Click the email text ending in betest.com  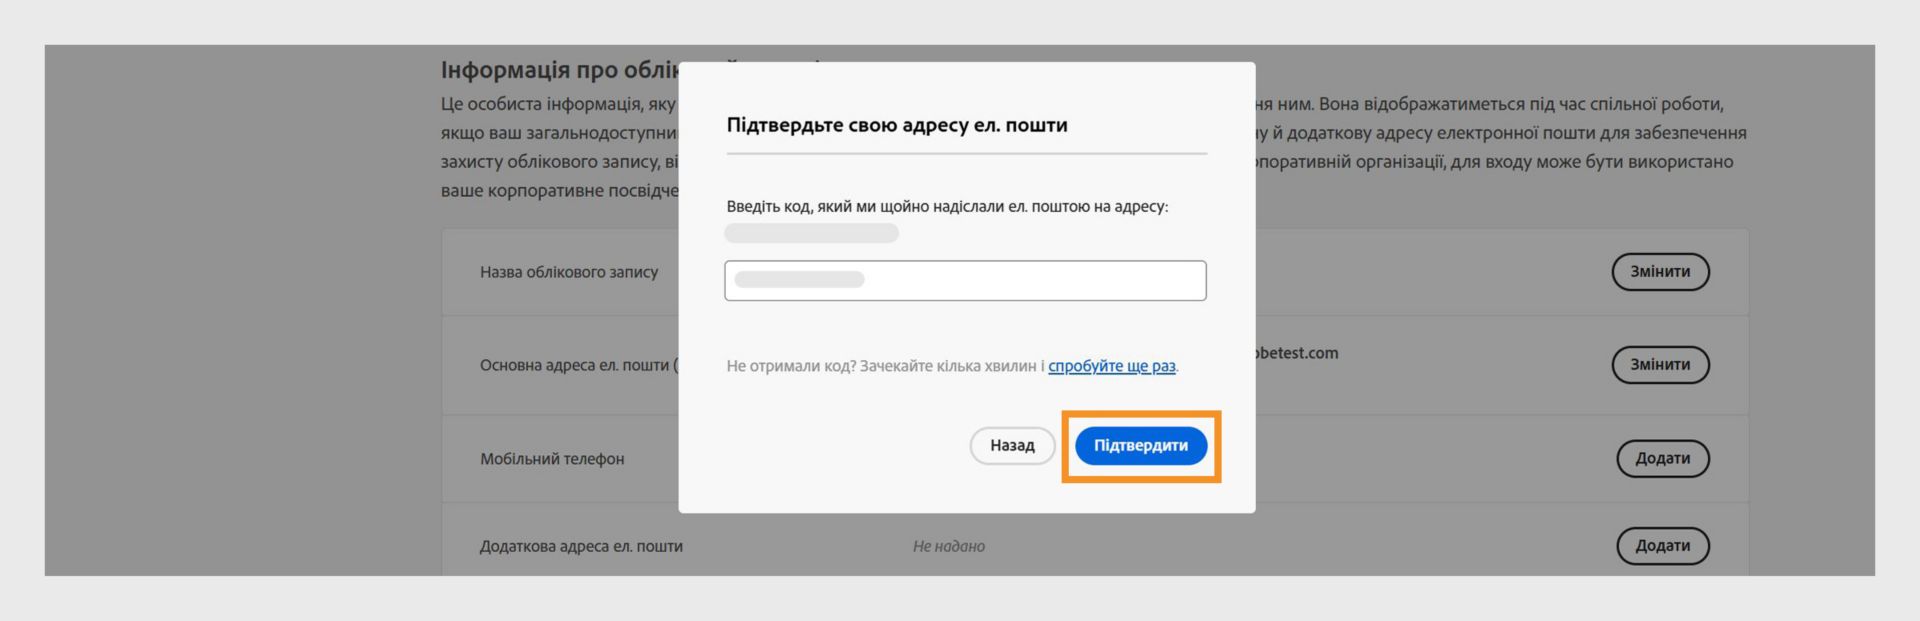coord(1297,353)
